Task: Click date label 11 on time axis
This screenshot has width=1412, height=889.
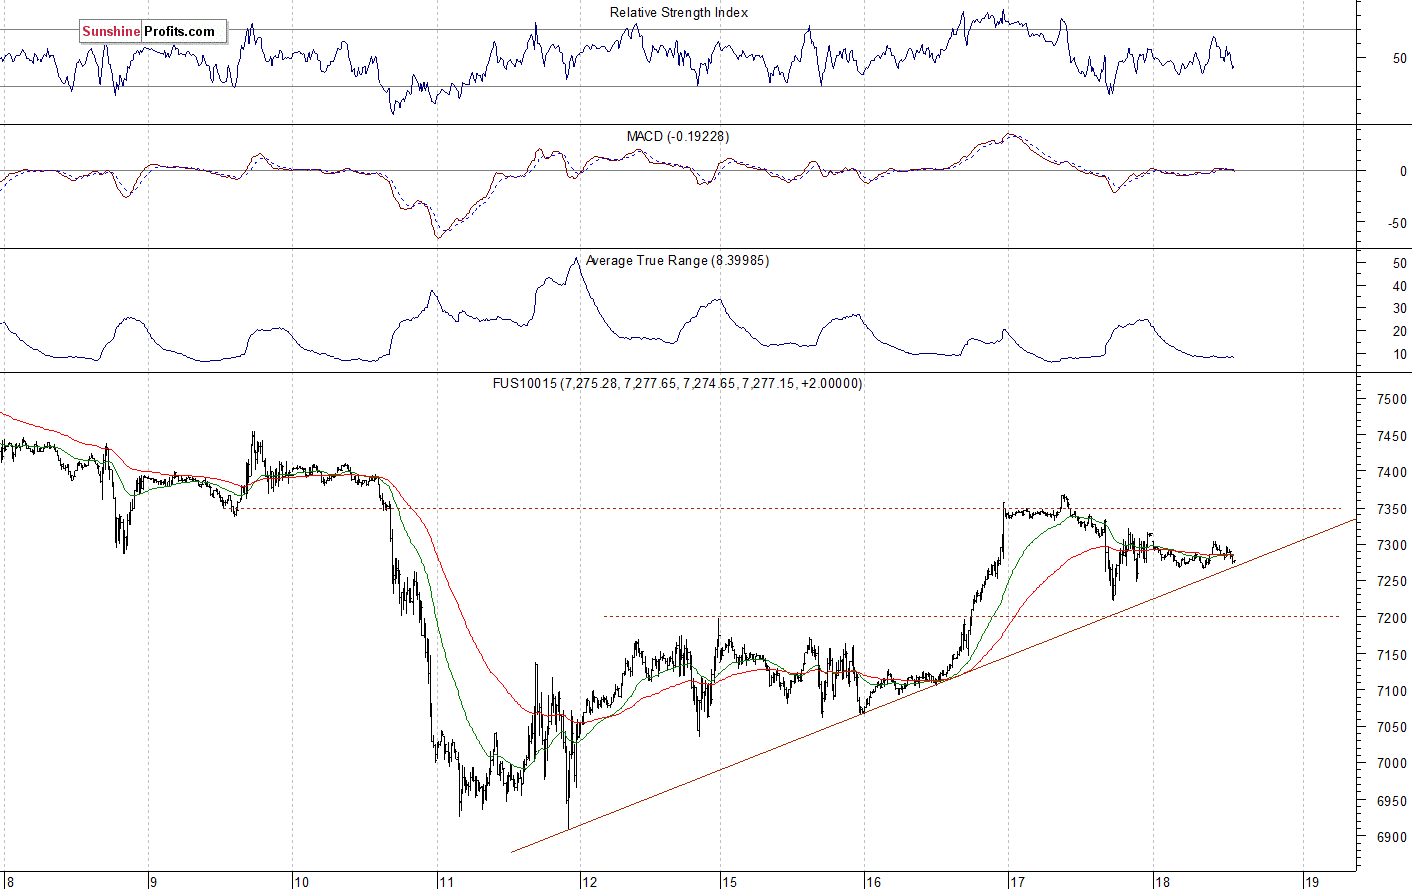Action: tap(446, 882)
